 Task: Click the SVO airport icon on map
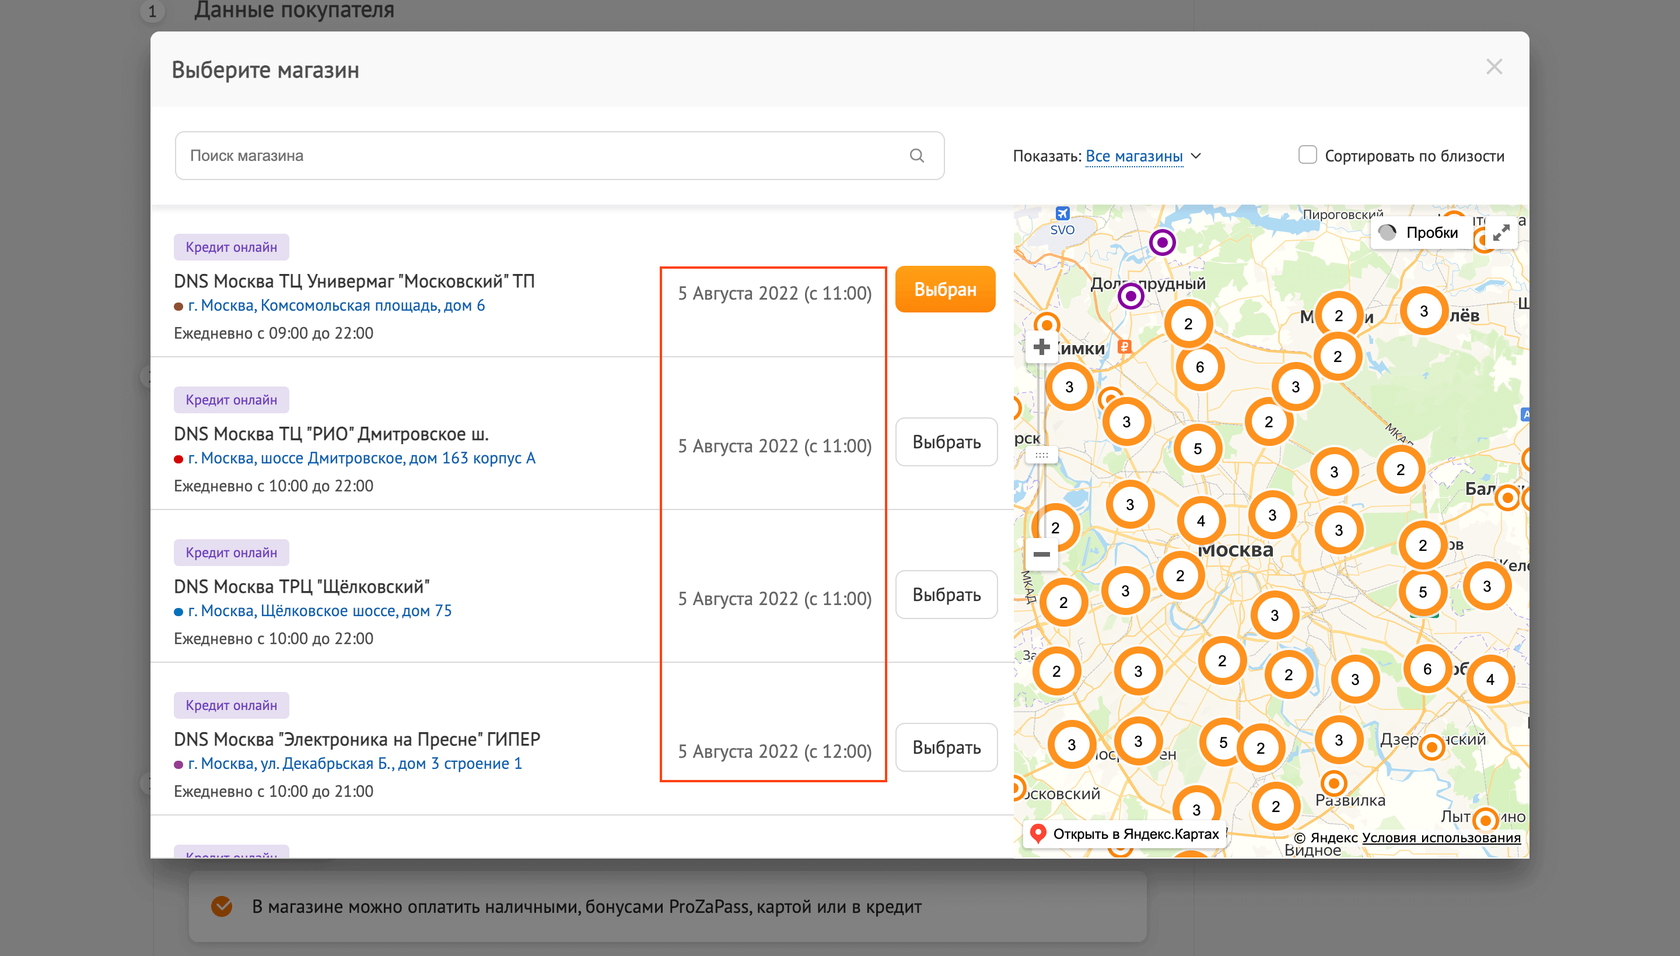1062,214
